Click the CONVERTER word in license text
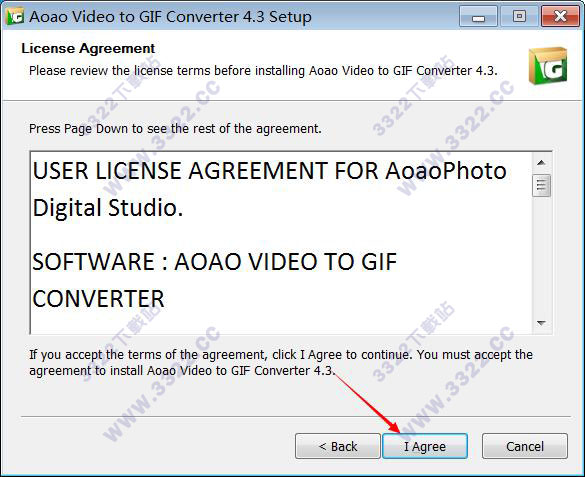The width and height of the screenshot is (585, 477). pos(98,299)
